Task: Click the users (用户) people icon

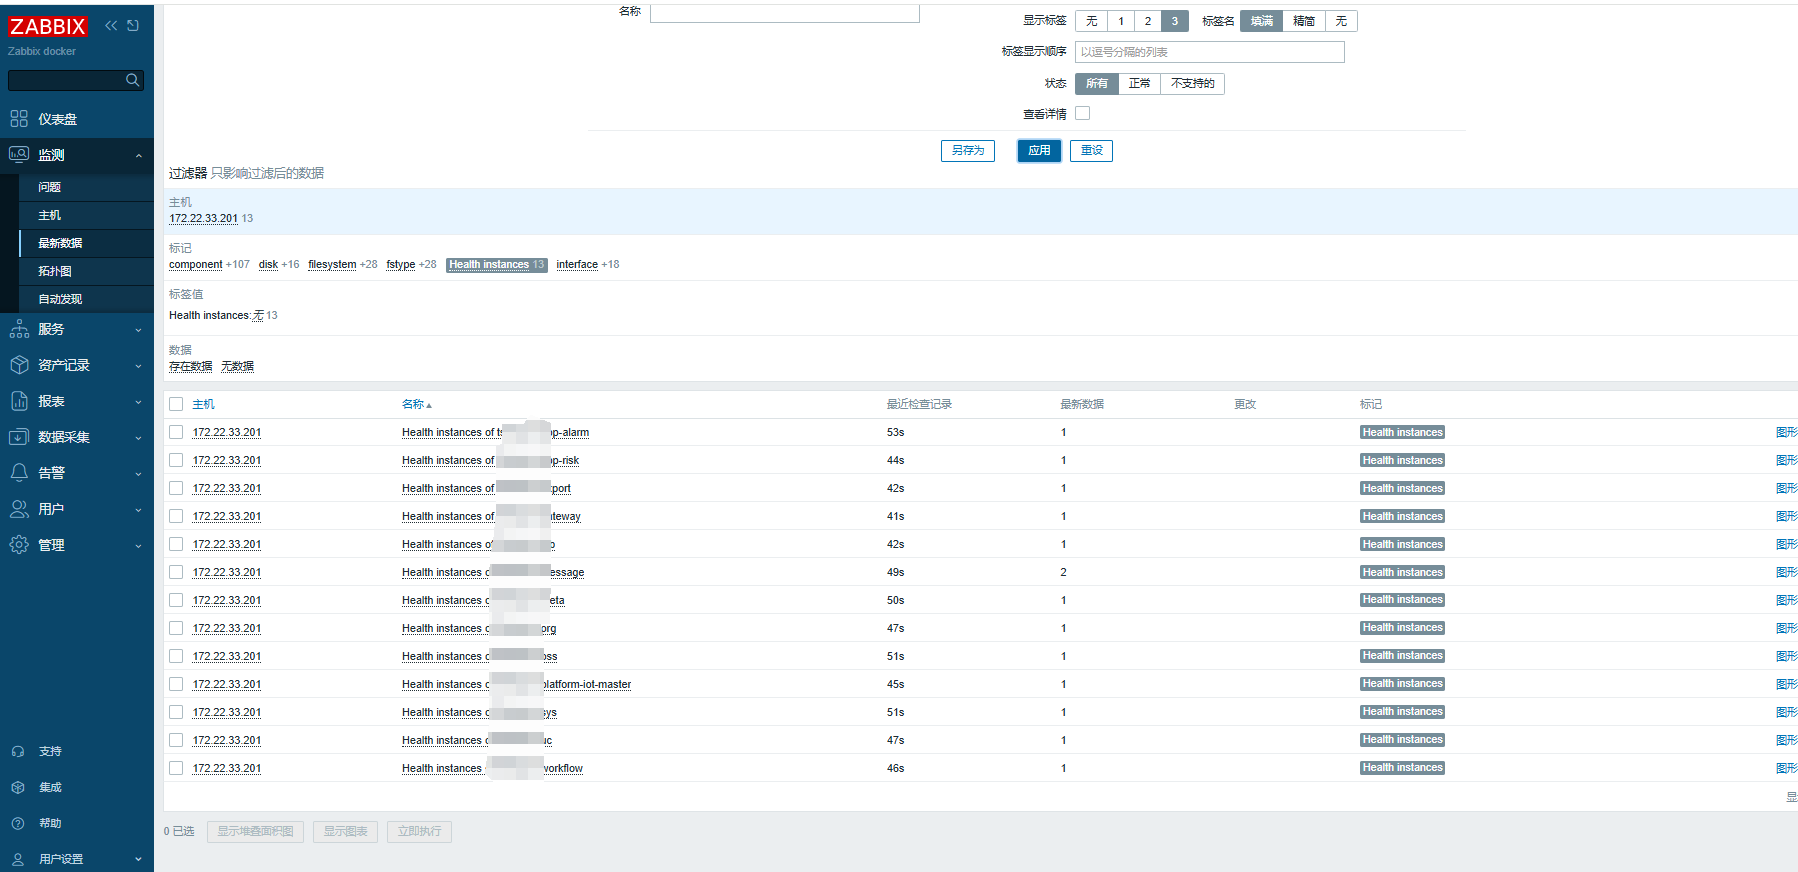Action: (19, 509)
